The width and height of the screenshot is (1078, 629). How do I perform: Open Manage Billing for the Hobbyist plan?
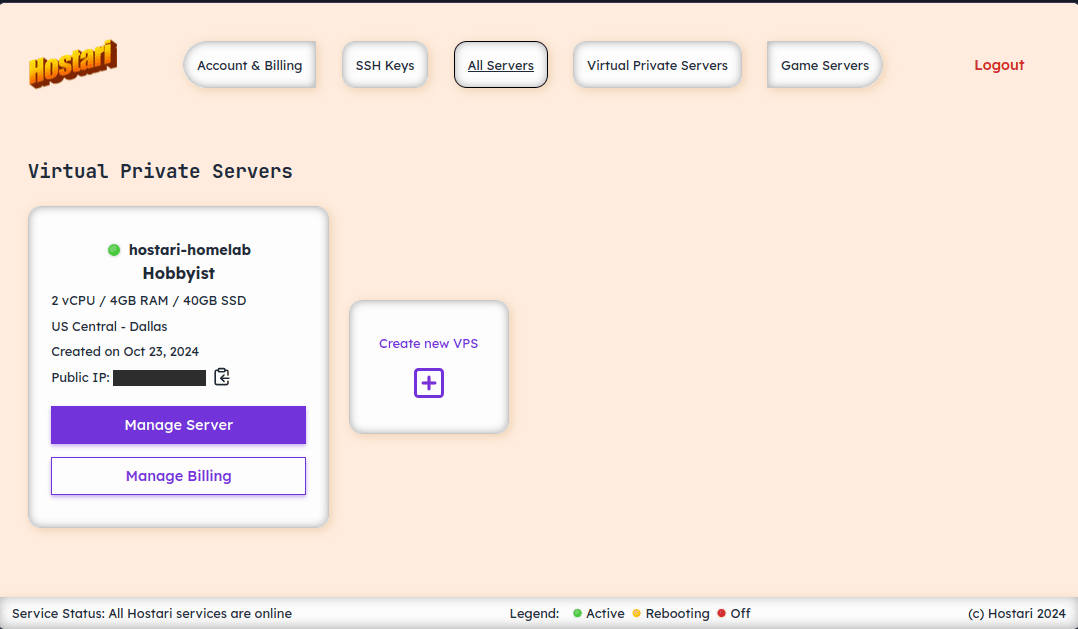(178, 476)
